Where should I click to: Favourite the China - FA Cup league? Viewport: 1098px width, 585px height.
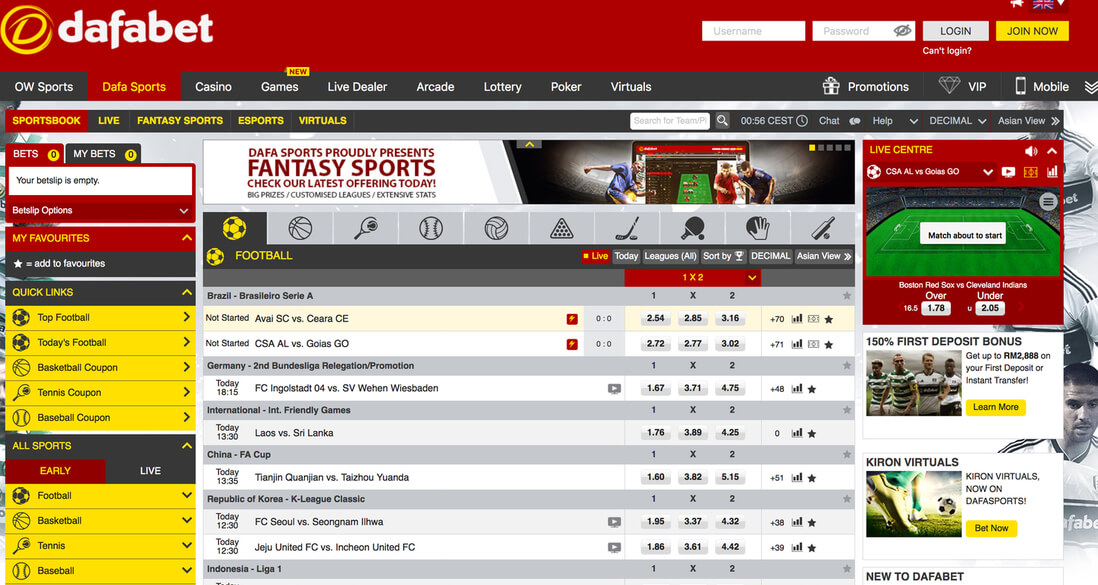(x=847, y=455)
